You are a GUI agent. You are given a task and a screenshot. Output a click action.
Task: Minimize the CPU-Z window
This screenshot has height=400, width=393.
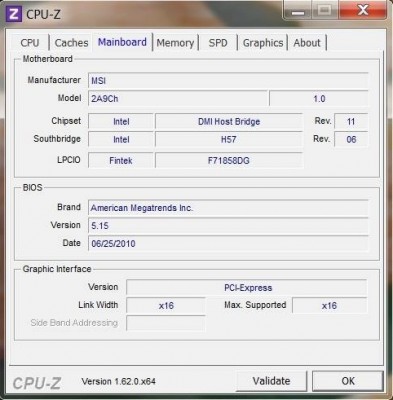click(x=298, y=10)
